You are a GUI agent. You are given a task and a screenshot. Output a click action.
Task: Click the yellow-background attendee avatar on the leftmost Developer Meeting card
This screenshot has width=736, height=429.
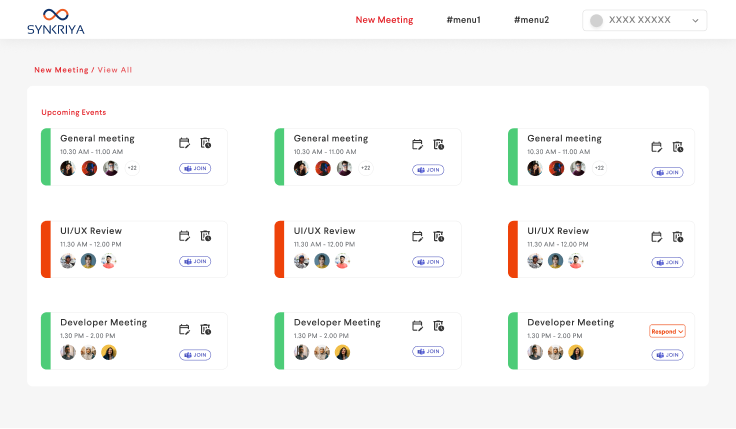[x=109, y=352]
